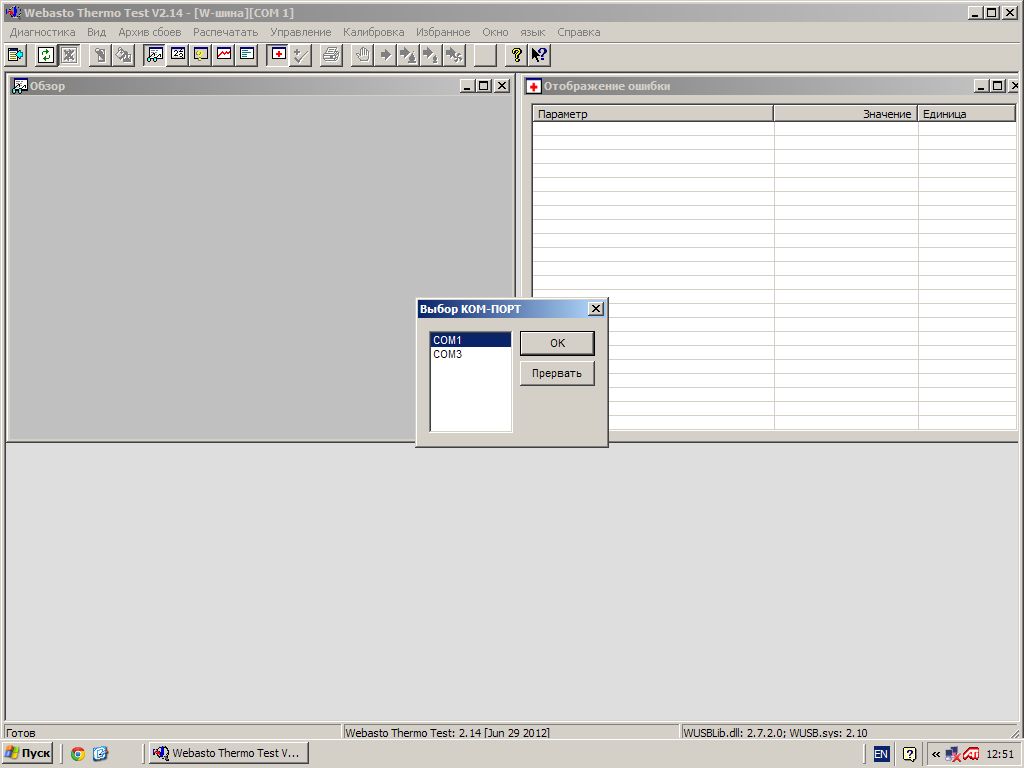Expand hidden tray icons chevron
Screen dimensions: 1024x768
(935, 754)
